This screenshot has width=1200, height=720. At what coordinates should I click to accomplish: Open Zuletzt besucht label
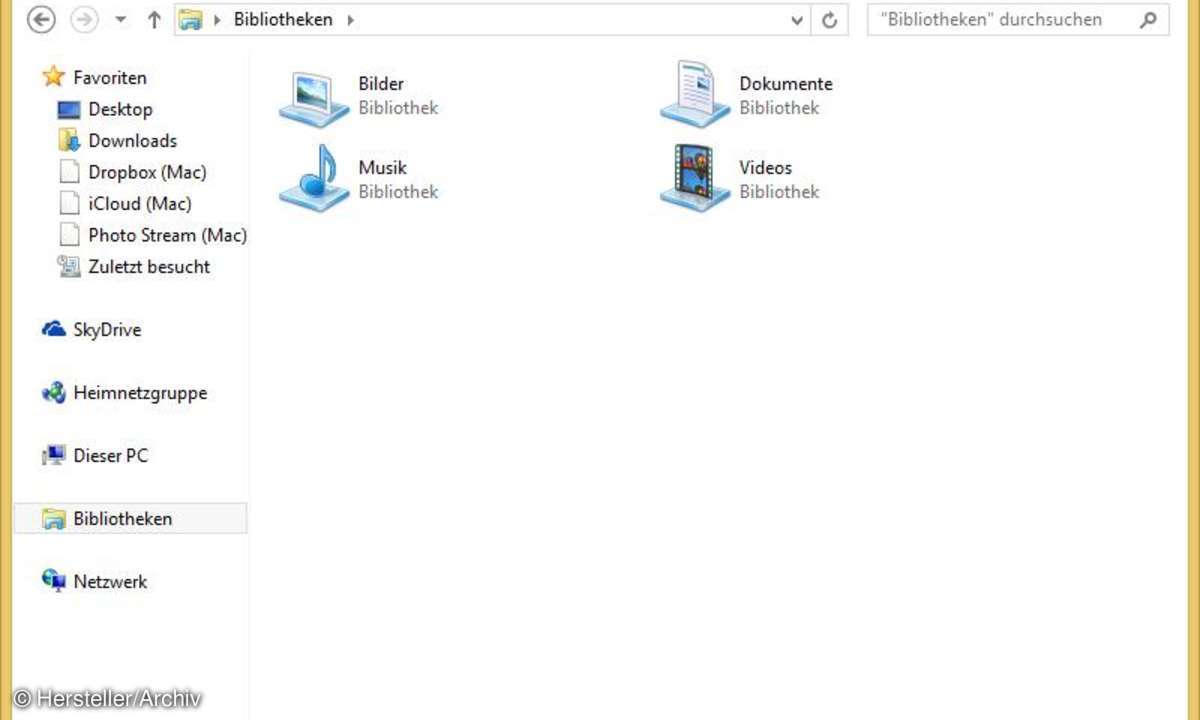pyautogui.click(x=149, y=267)
